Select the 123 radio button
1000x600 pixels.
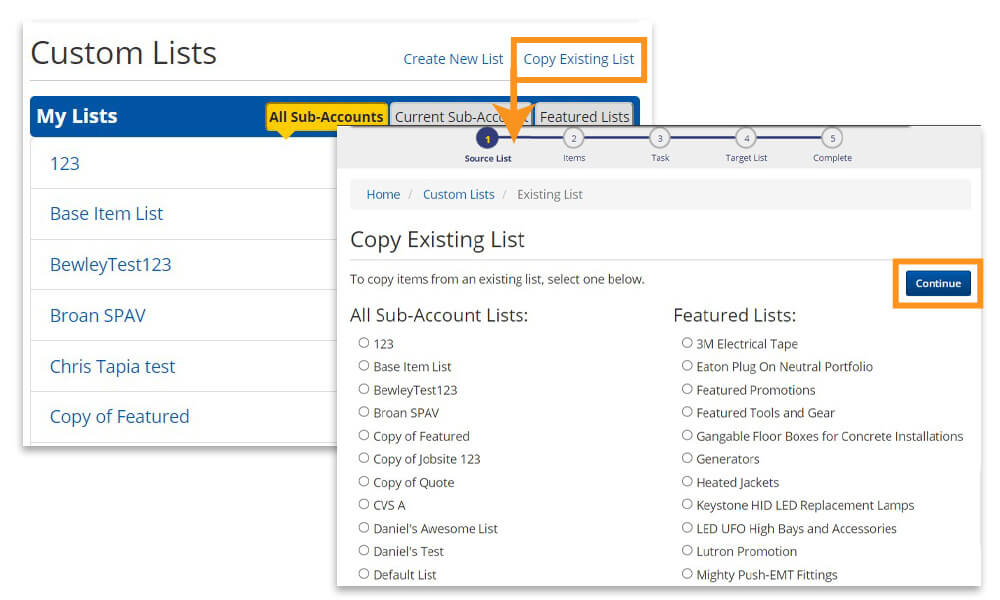pos(364,343)
